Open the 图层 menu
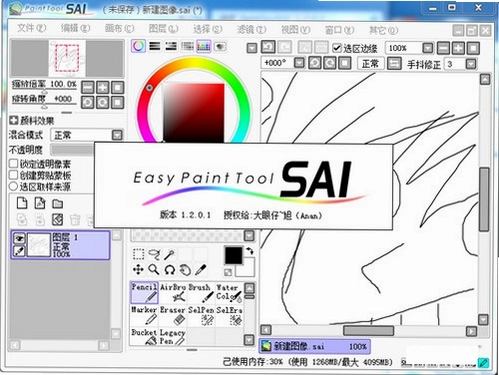The image size is (499, 375). coord(163,29)
